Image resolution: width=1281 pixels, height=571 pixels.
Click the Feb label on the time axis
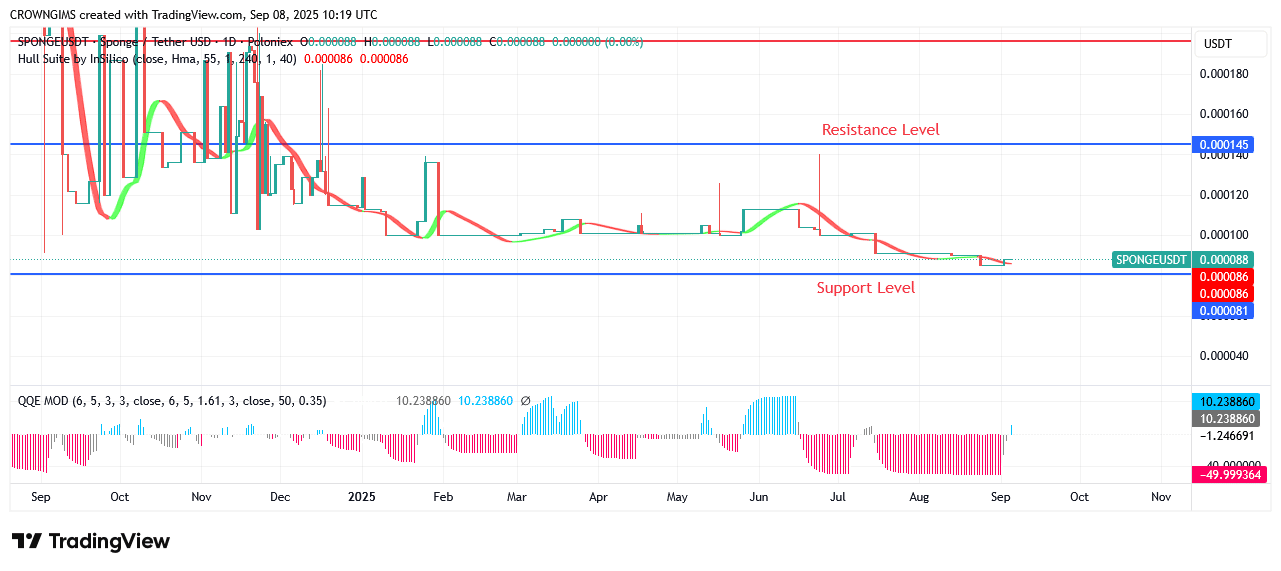442,496
